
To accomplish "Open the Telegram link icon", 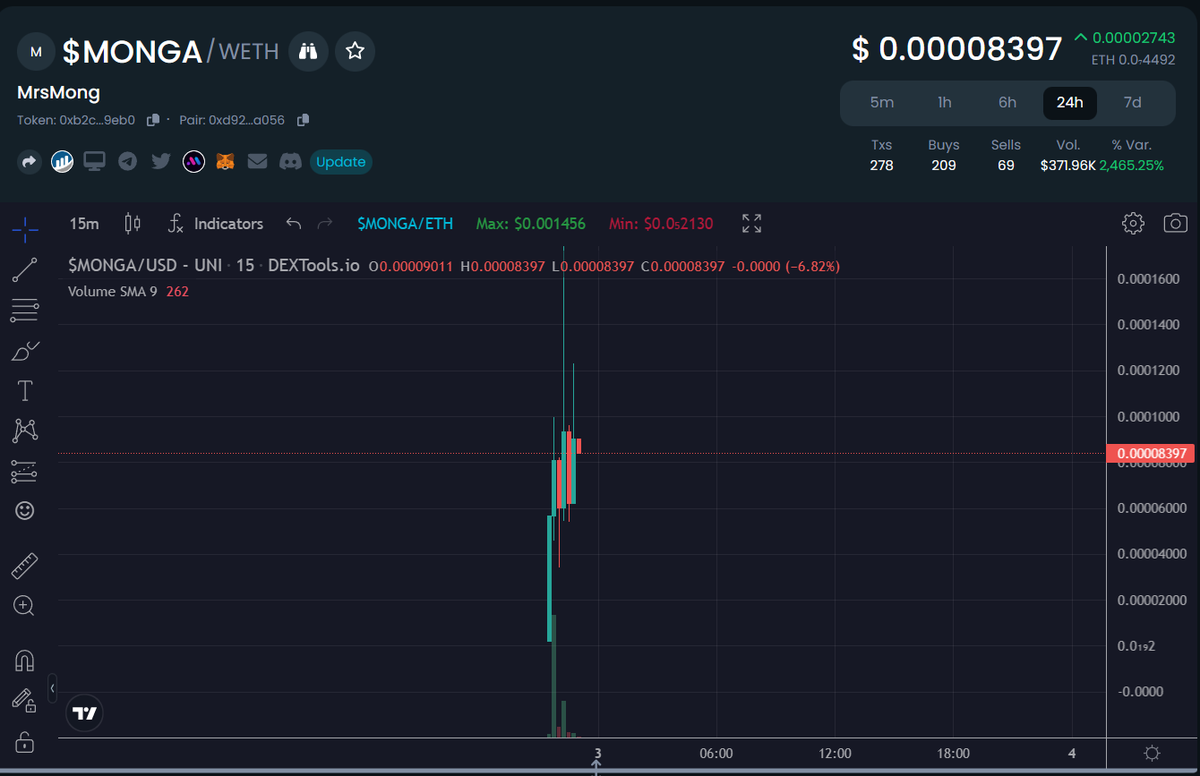I will tap(127, 161).
